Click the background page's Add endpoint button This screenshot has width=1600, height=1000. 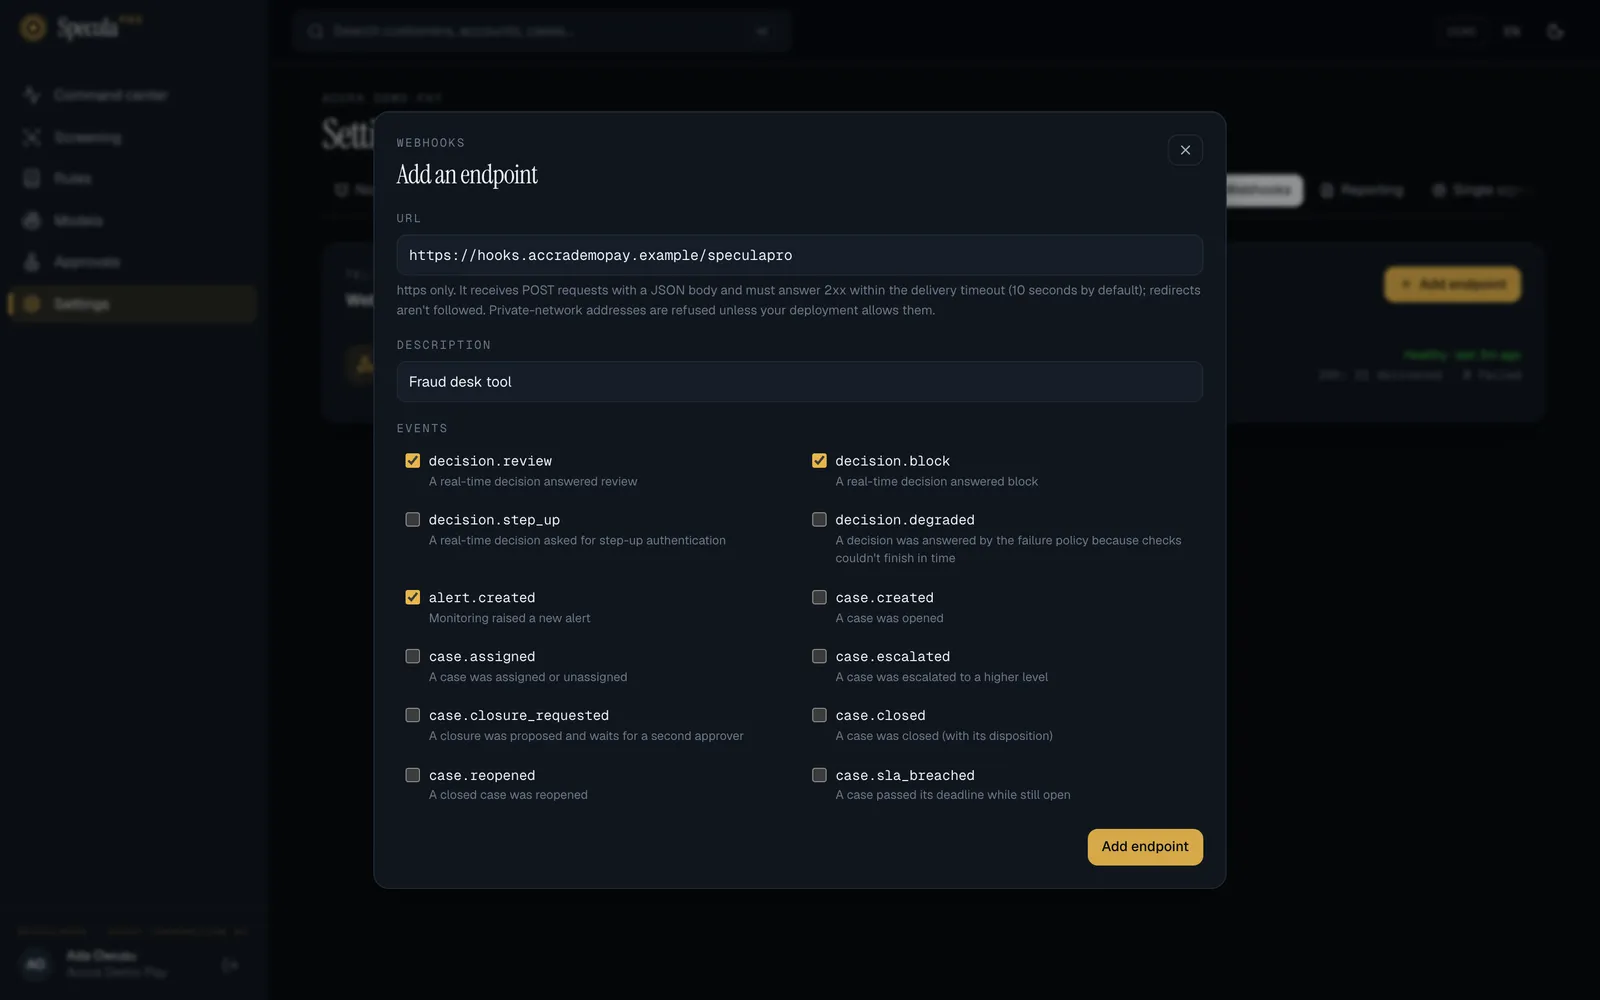click(1453, 284)
